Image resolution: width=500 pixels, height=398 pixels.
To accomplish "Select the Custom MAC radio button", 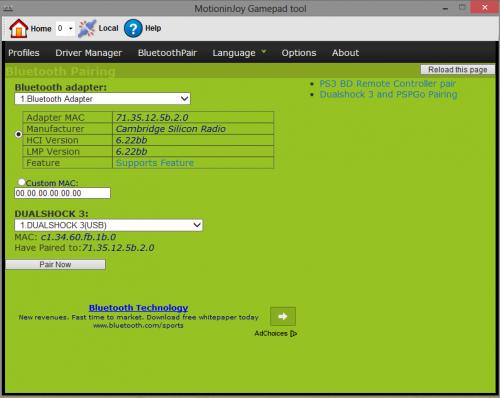I will 22,182.
